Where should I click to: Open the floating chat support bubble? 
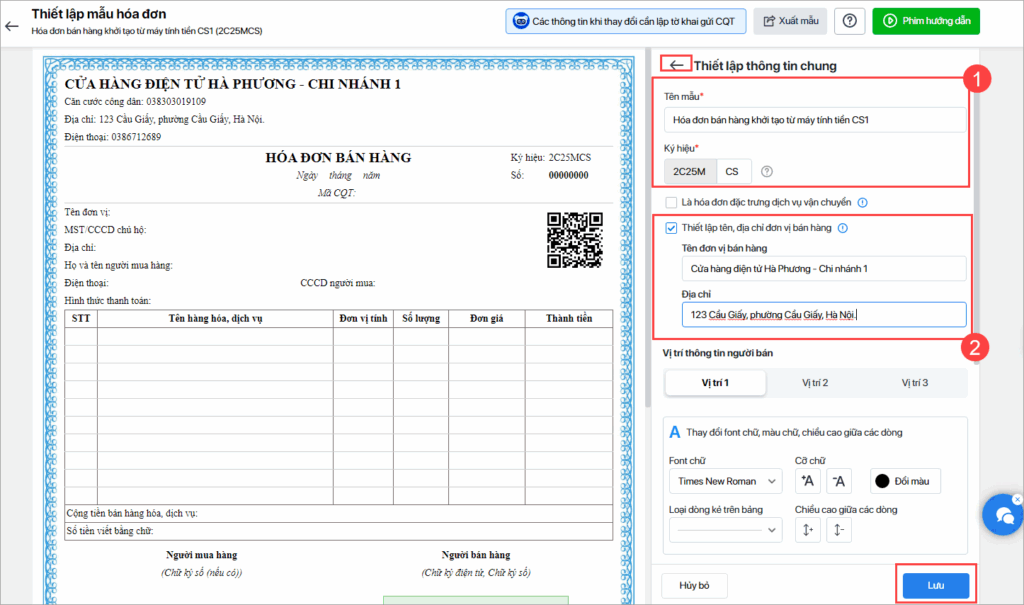pyautogui.click(x=1001, y=514)
